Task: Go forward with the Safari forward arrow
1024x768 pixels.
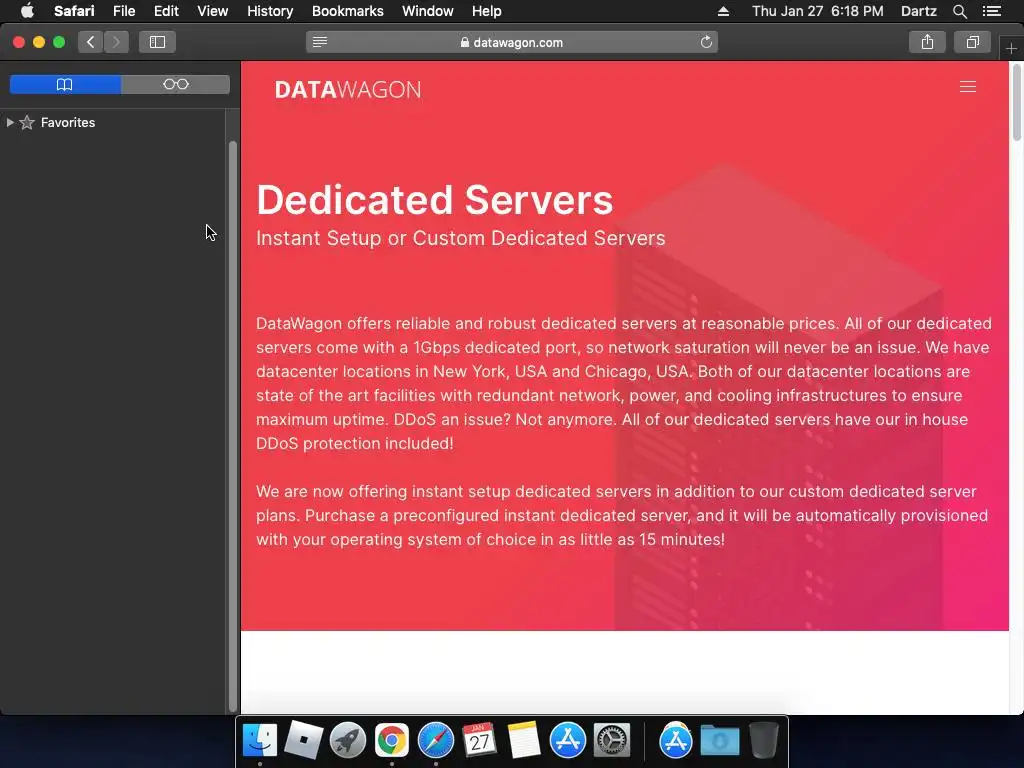Action: click(x=116, y=42)
